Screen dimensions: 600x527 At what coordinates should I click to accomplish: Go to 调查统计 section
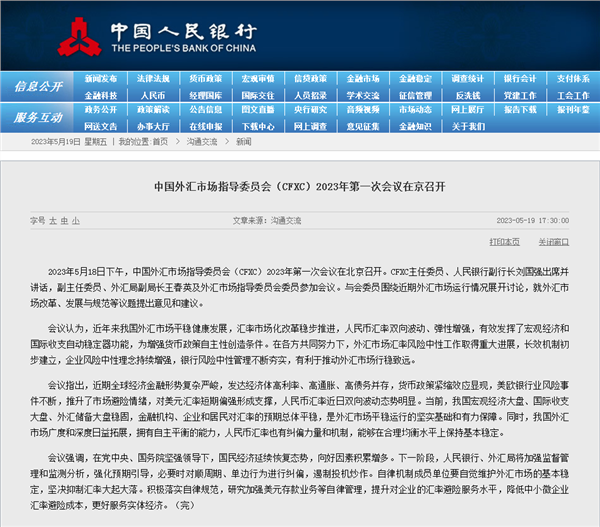tap(467, 78)
